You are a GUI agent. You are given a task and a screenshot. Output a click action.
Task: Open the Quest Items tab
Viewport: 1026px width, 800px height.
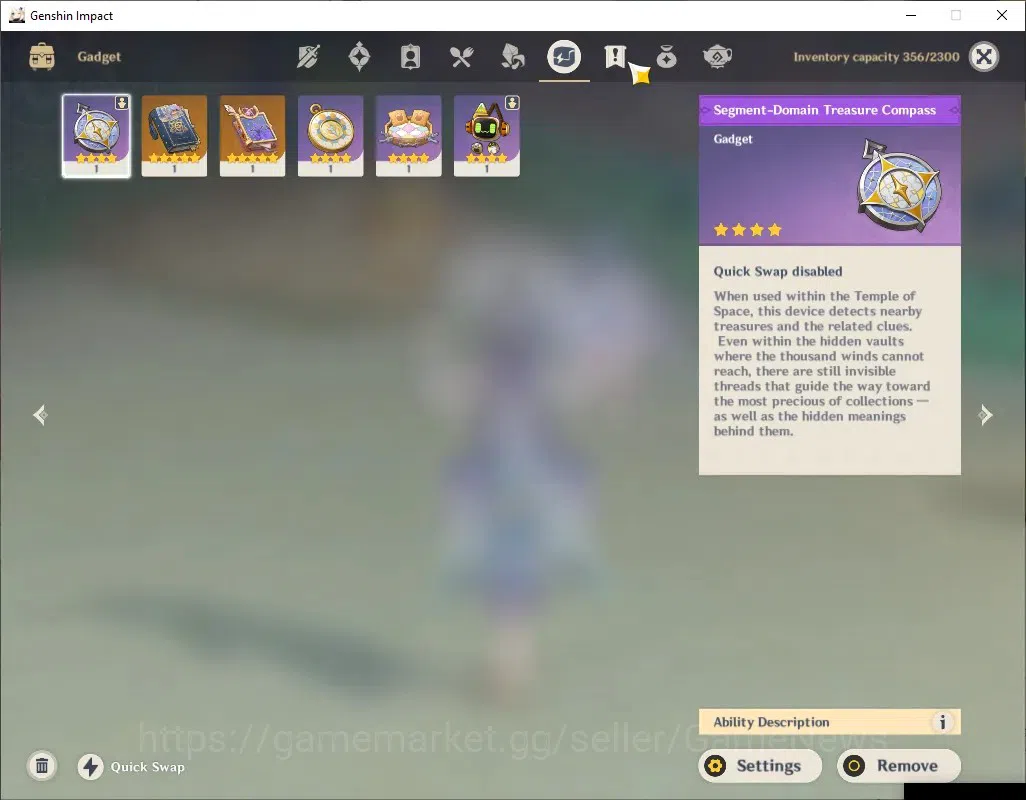615,57
